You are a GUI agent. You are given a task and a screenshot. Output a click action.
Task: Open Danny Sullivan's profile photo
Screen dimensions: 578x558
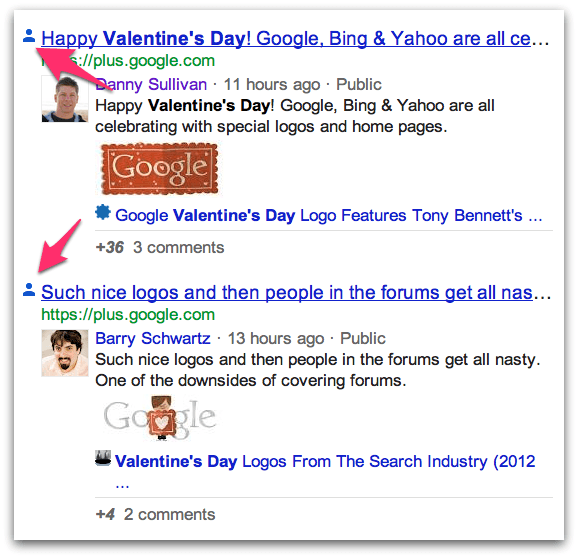(x=65, y=98)
